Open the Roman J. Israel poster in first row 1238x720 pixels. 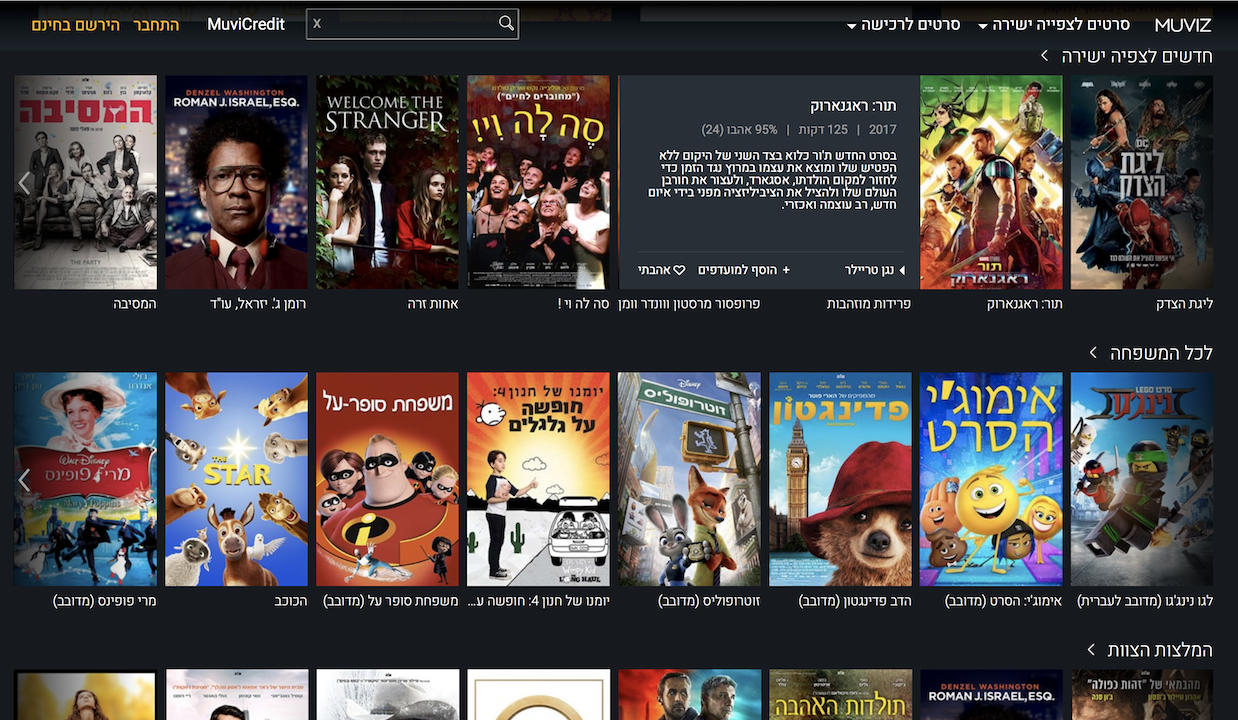coord(236,182)
